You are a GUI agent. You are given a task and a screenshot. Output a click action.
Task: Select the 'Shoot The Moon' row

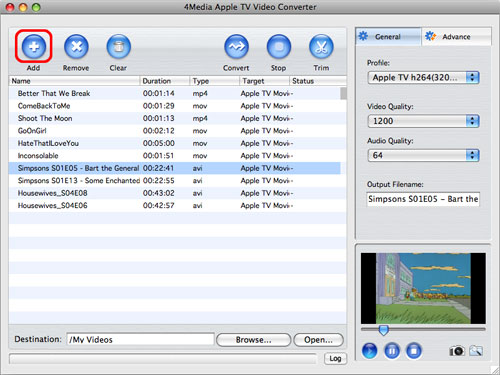click(x=175, y=118)
